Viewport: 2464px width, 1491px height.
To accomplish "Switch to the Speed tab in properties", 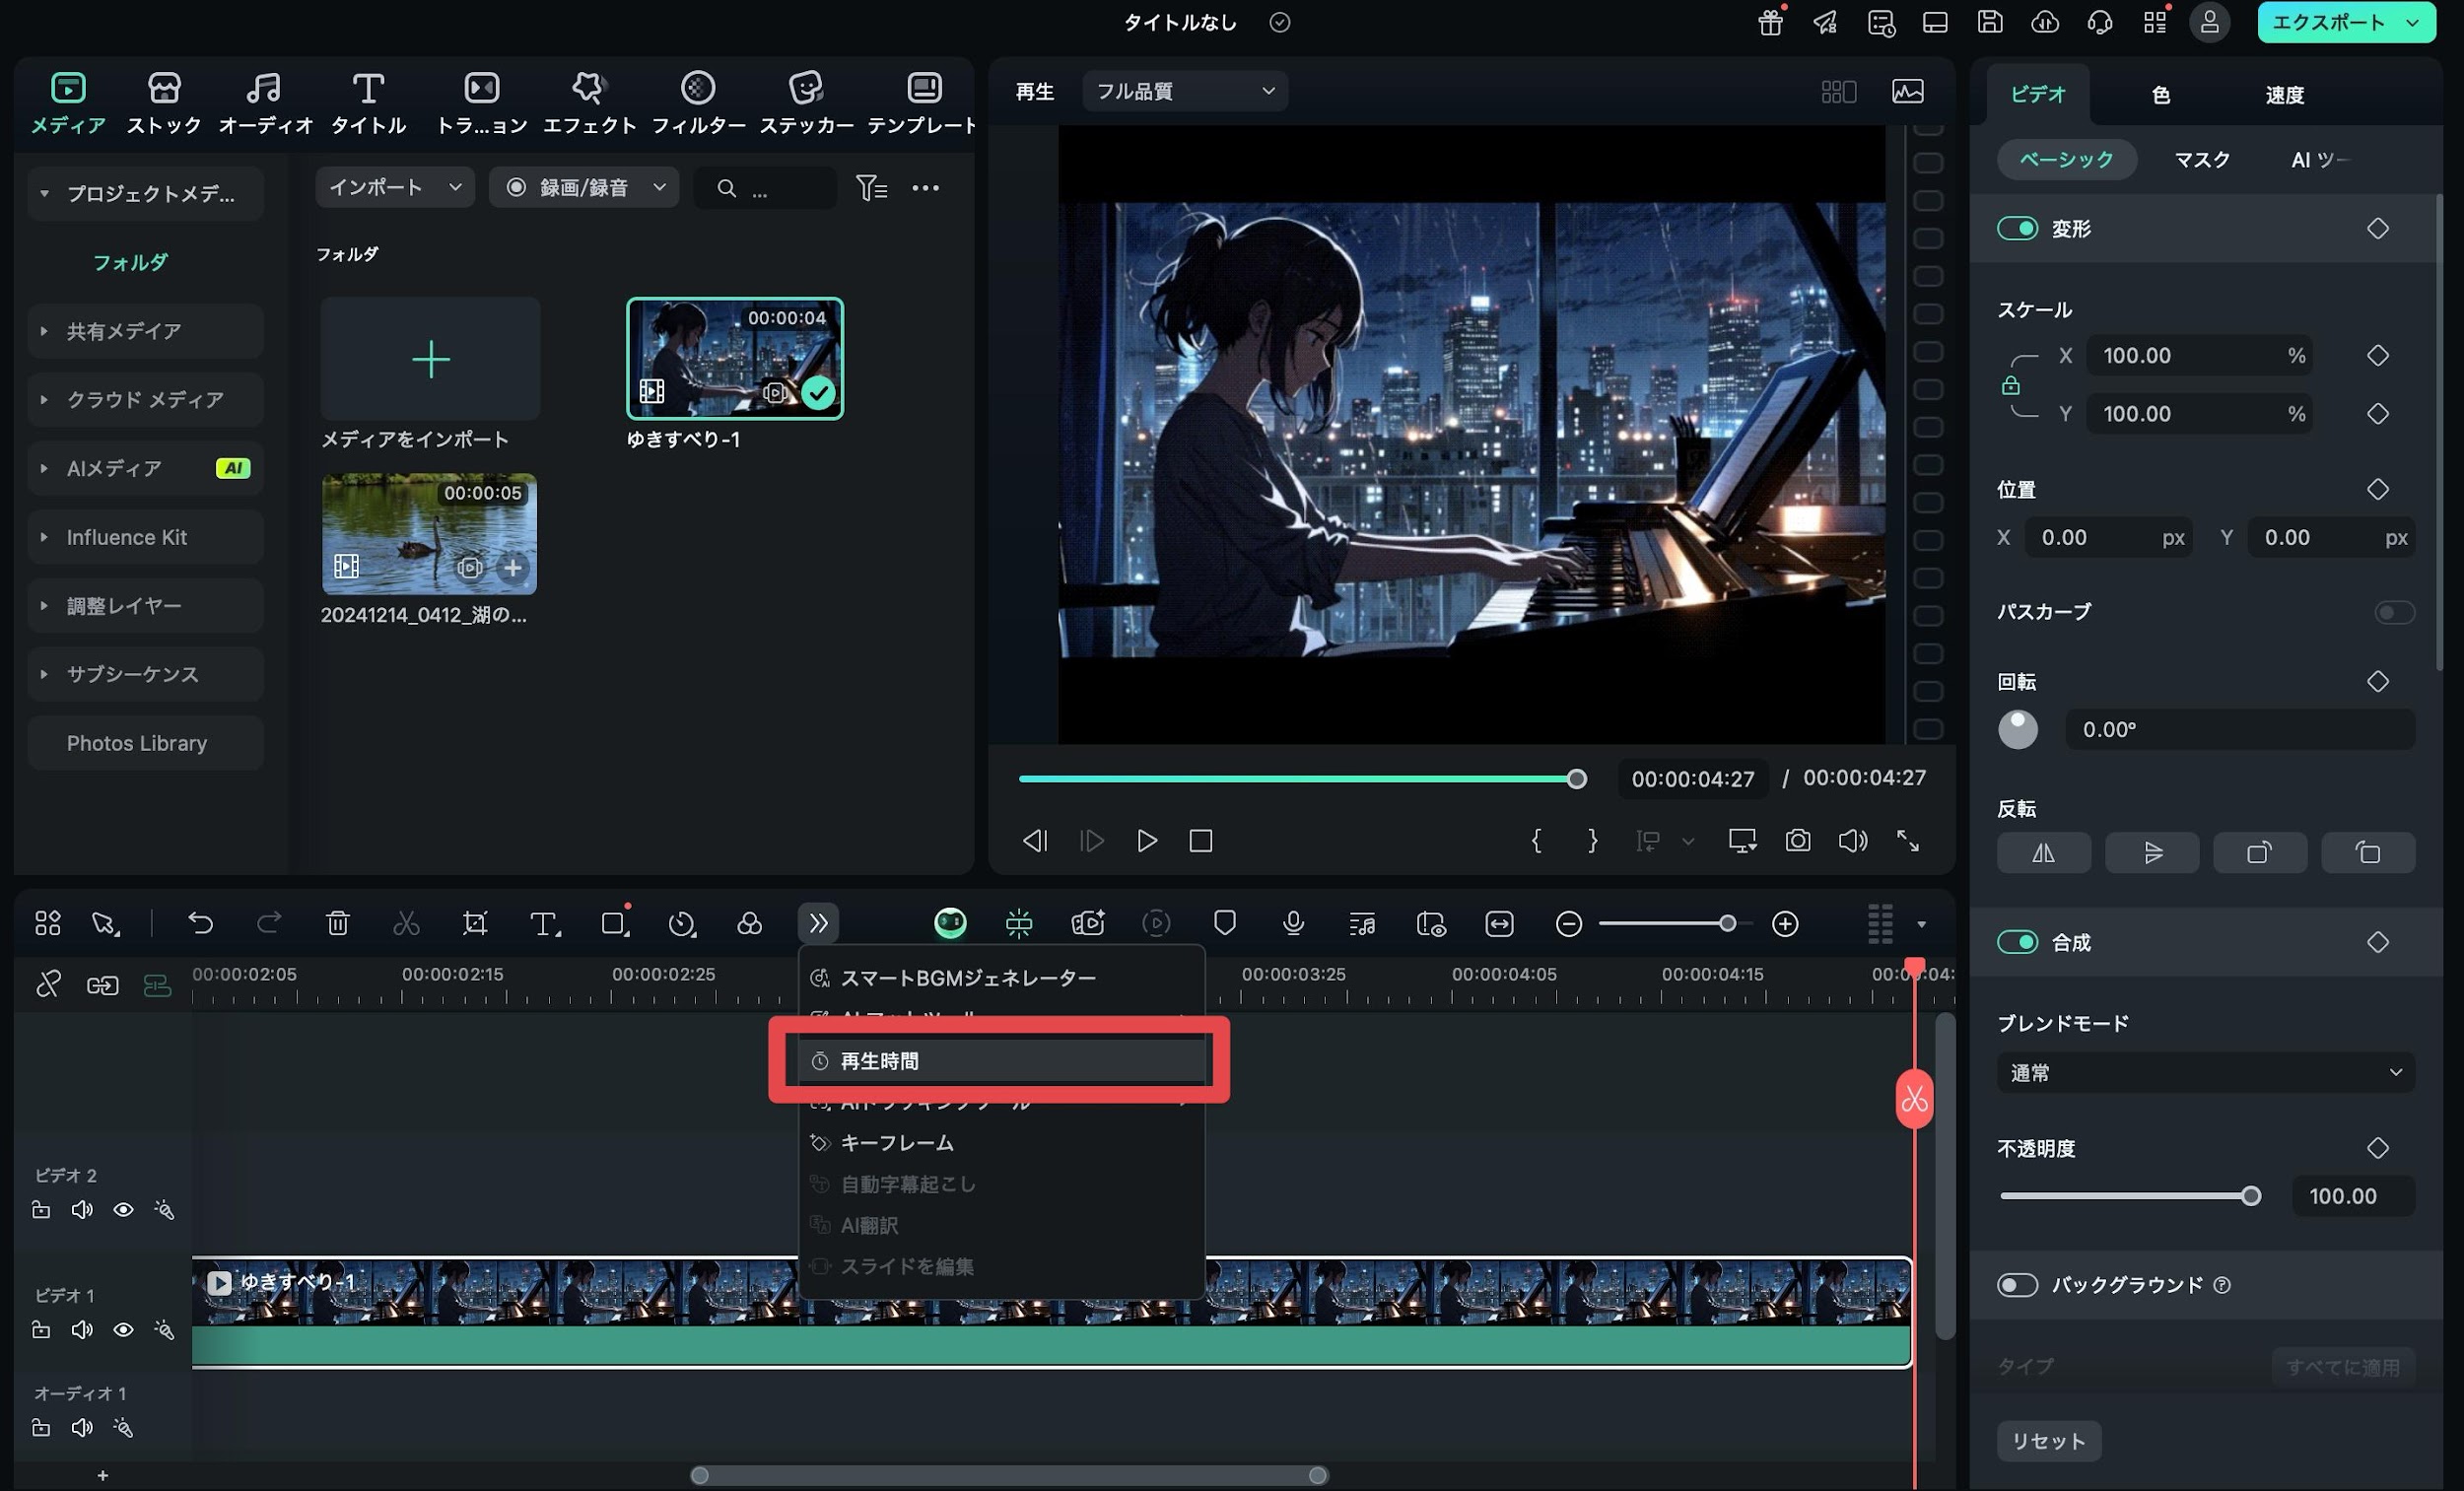I will pyautogui.click(x=2284, y=95).
